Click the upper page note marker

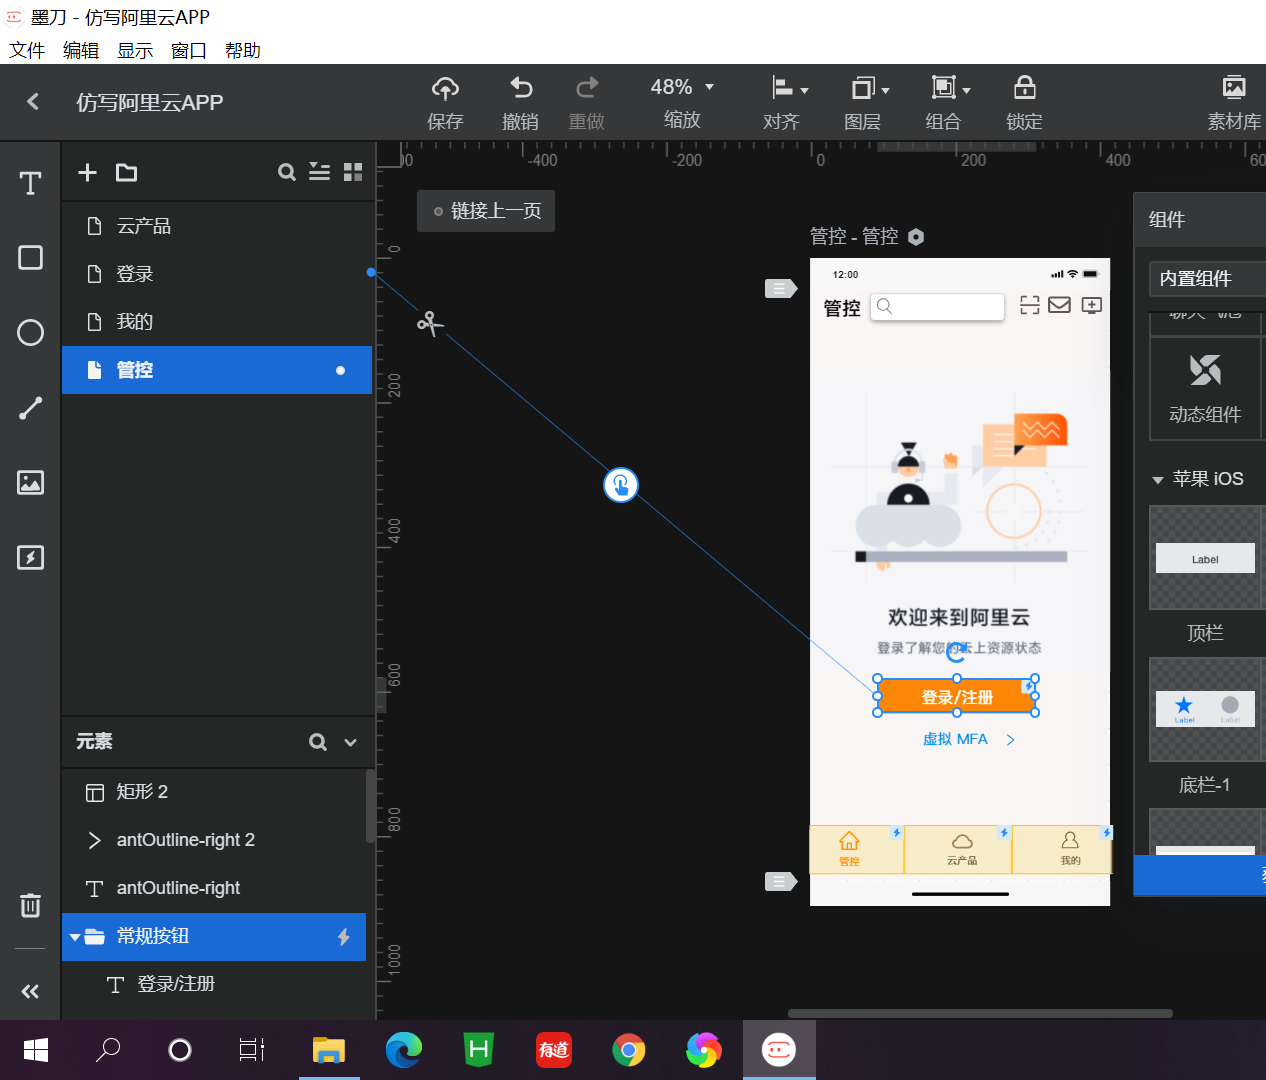[780, 289]
